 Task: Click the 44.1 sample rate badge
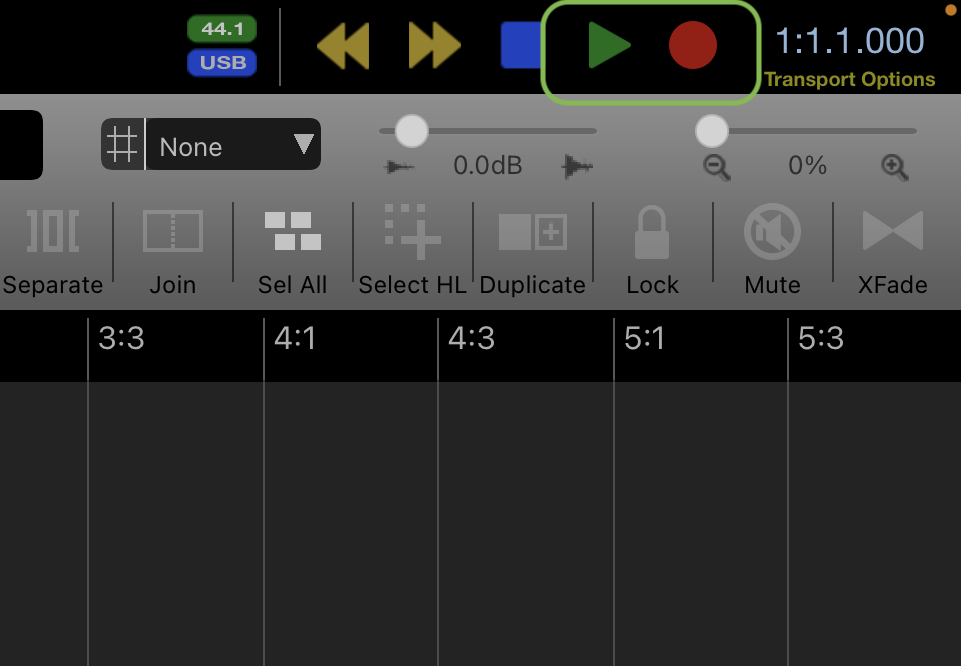[222, 29]
